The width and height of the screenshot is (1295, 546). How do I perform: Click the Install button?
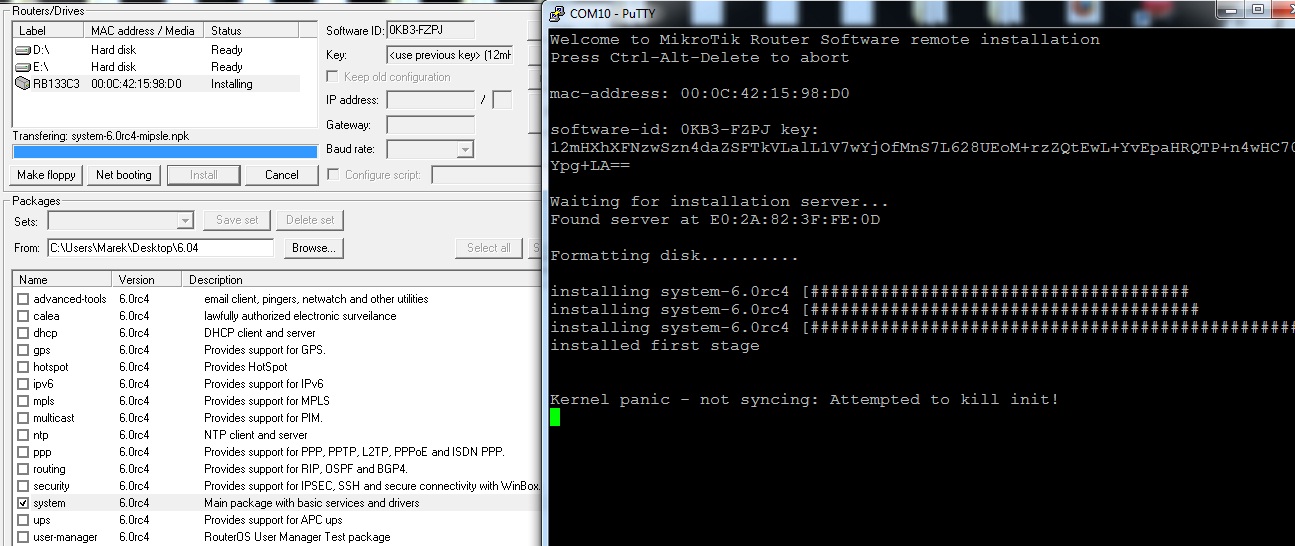coord(204,175)
